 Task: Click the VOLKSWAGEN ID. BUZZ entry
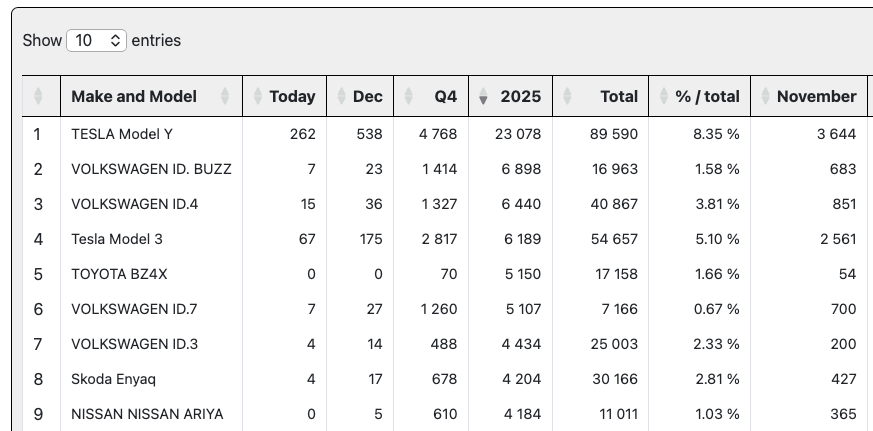coord(151,169)
